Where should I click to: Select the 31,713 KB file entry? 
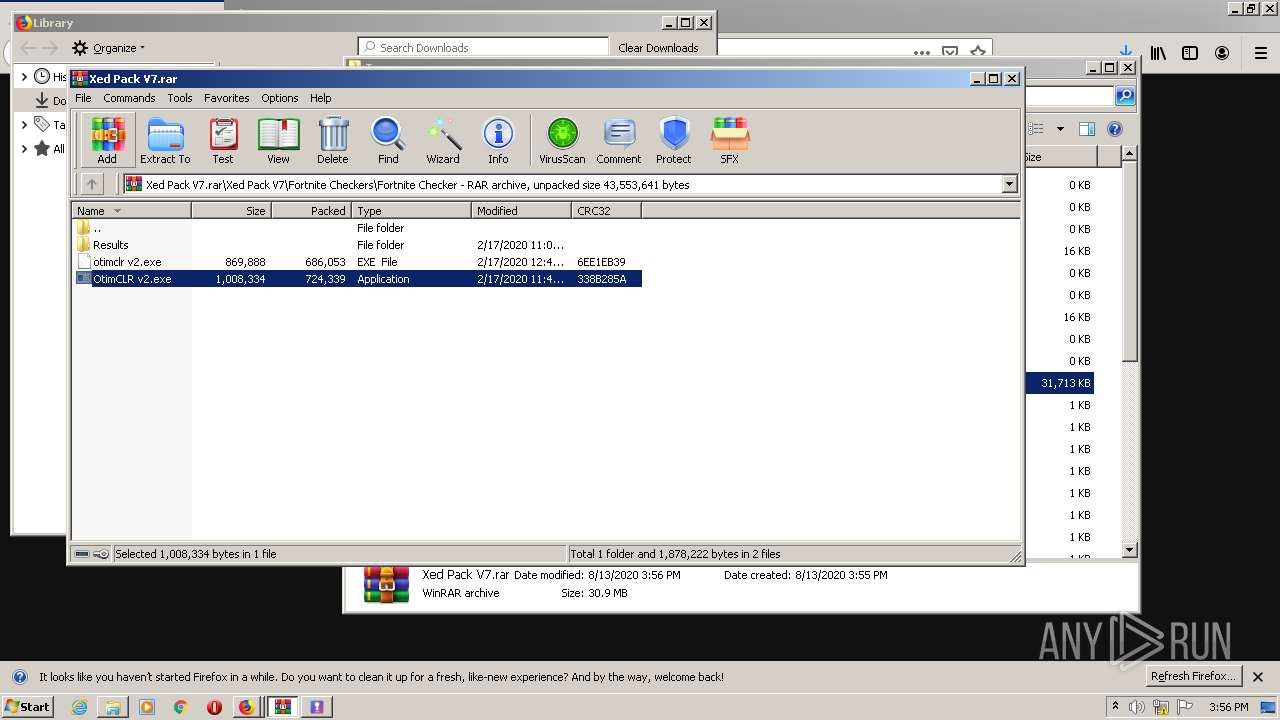(x=1059, y=383)
